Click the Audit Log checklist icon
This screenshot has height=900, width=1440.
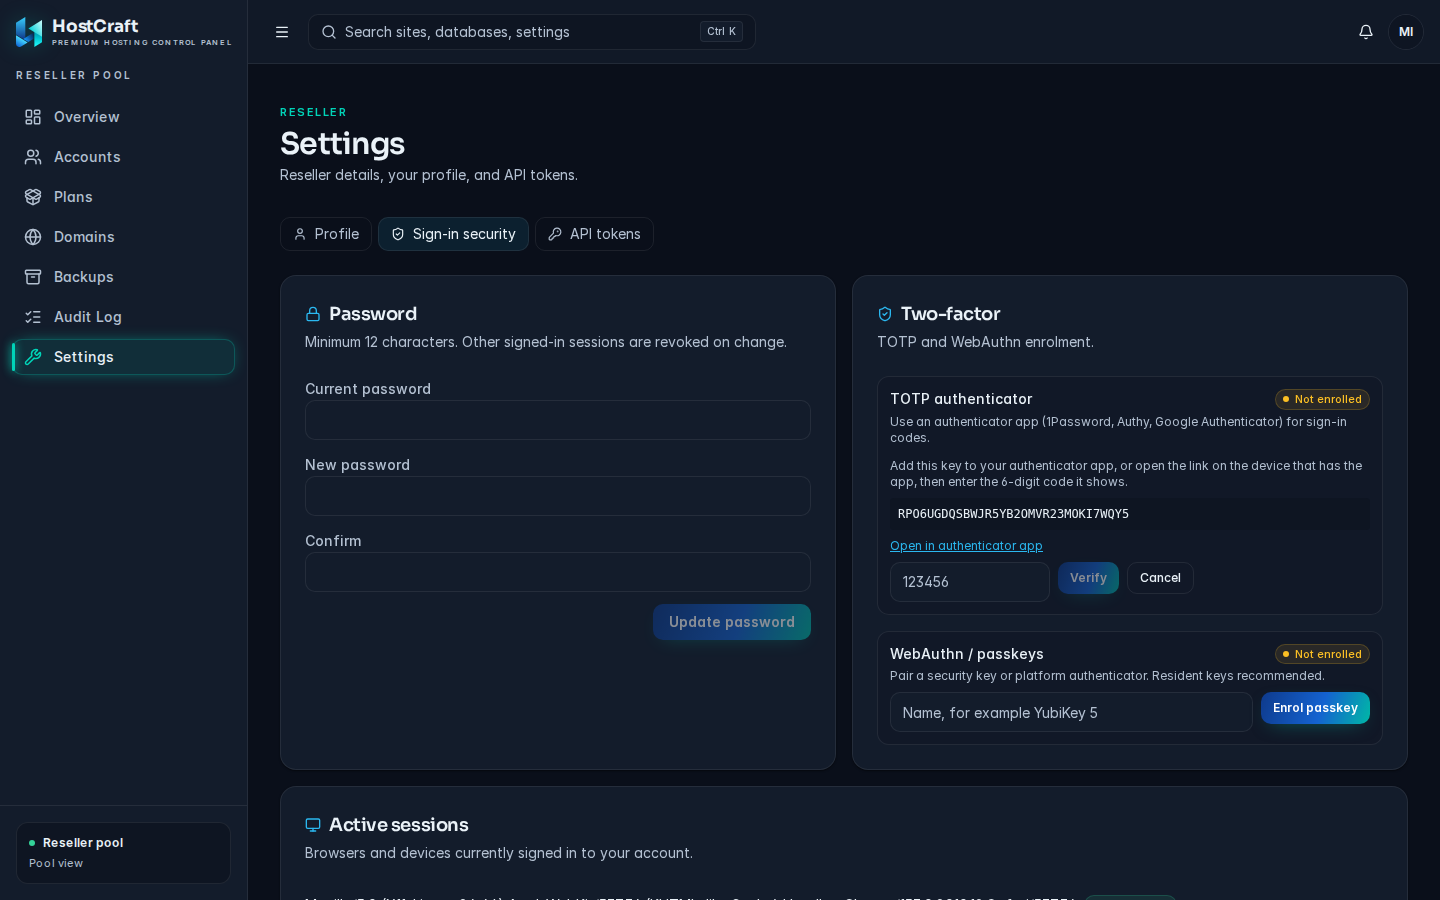coord(33,317)
